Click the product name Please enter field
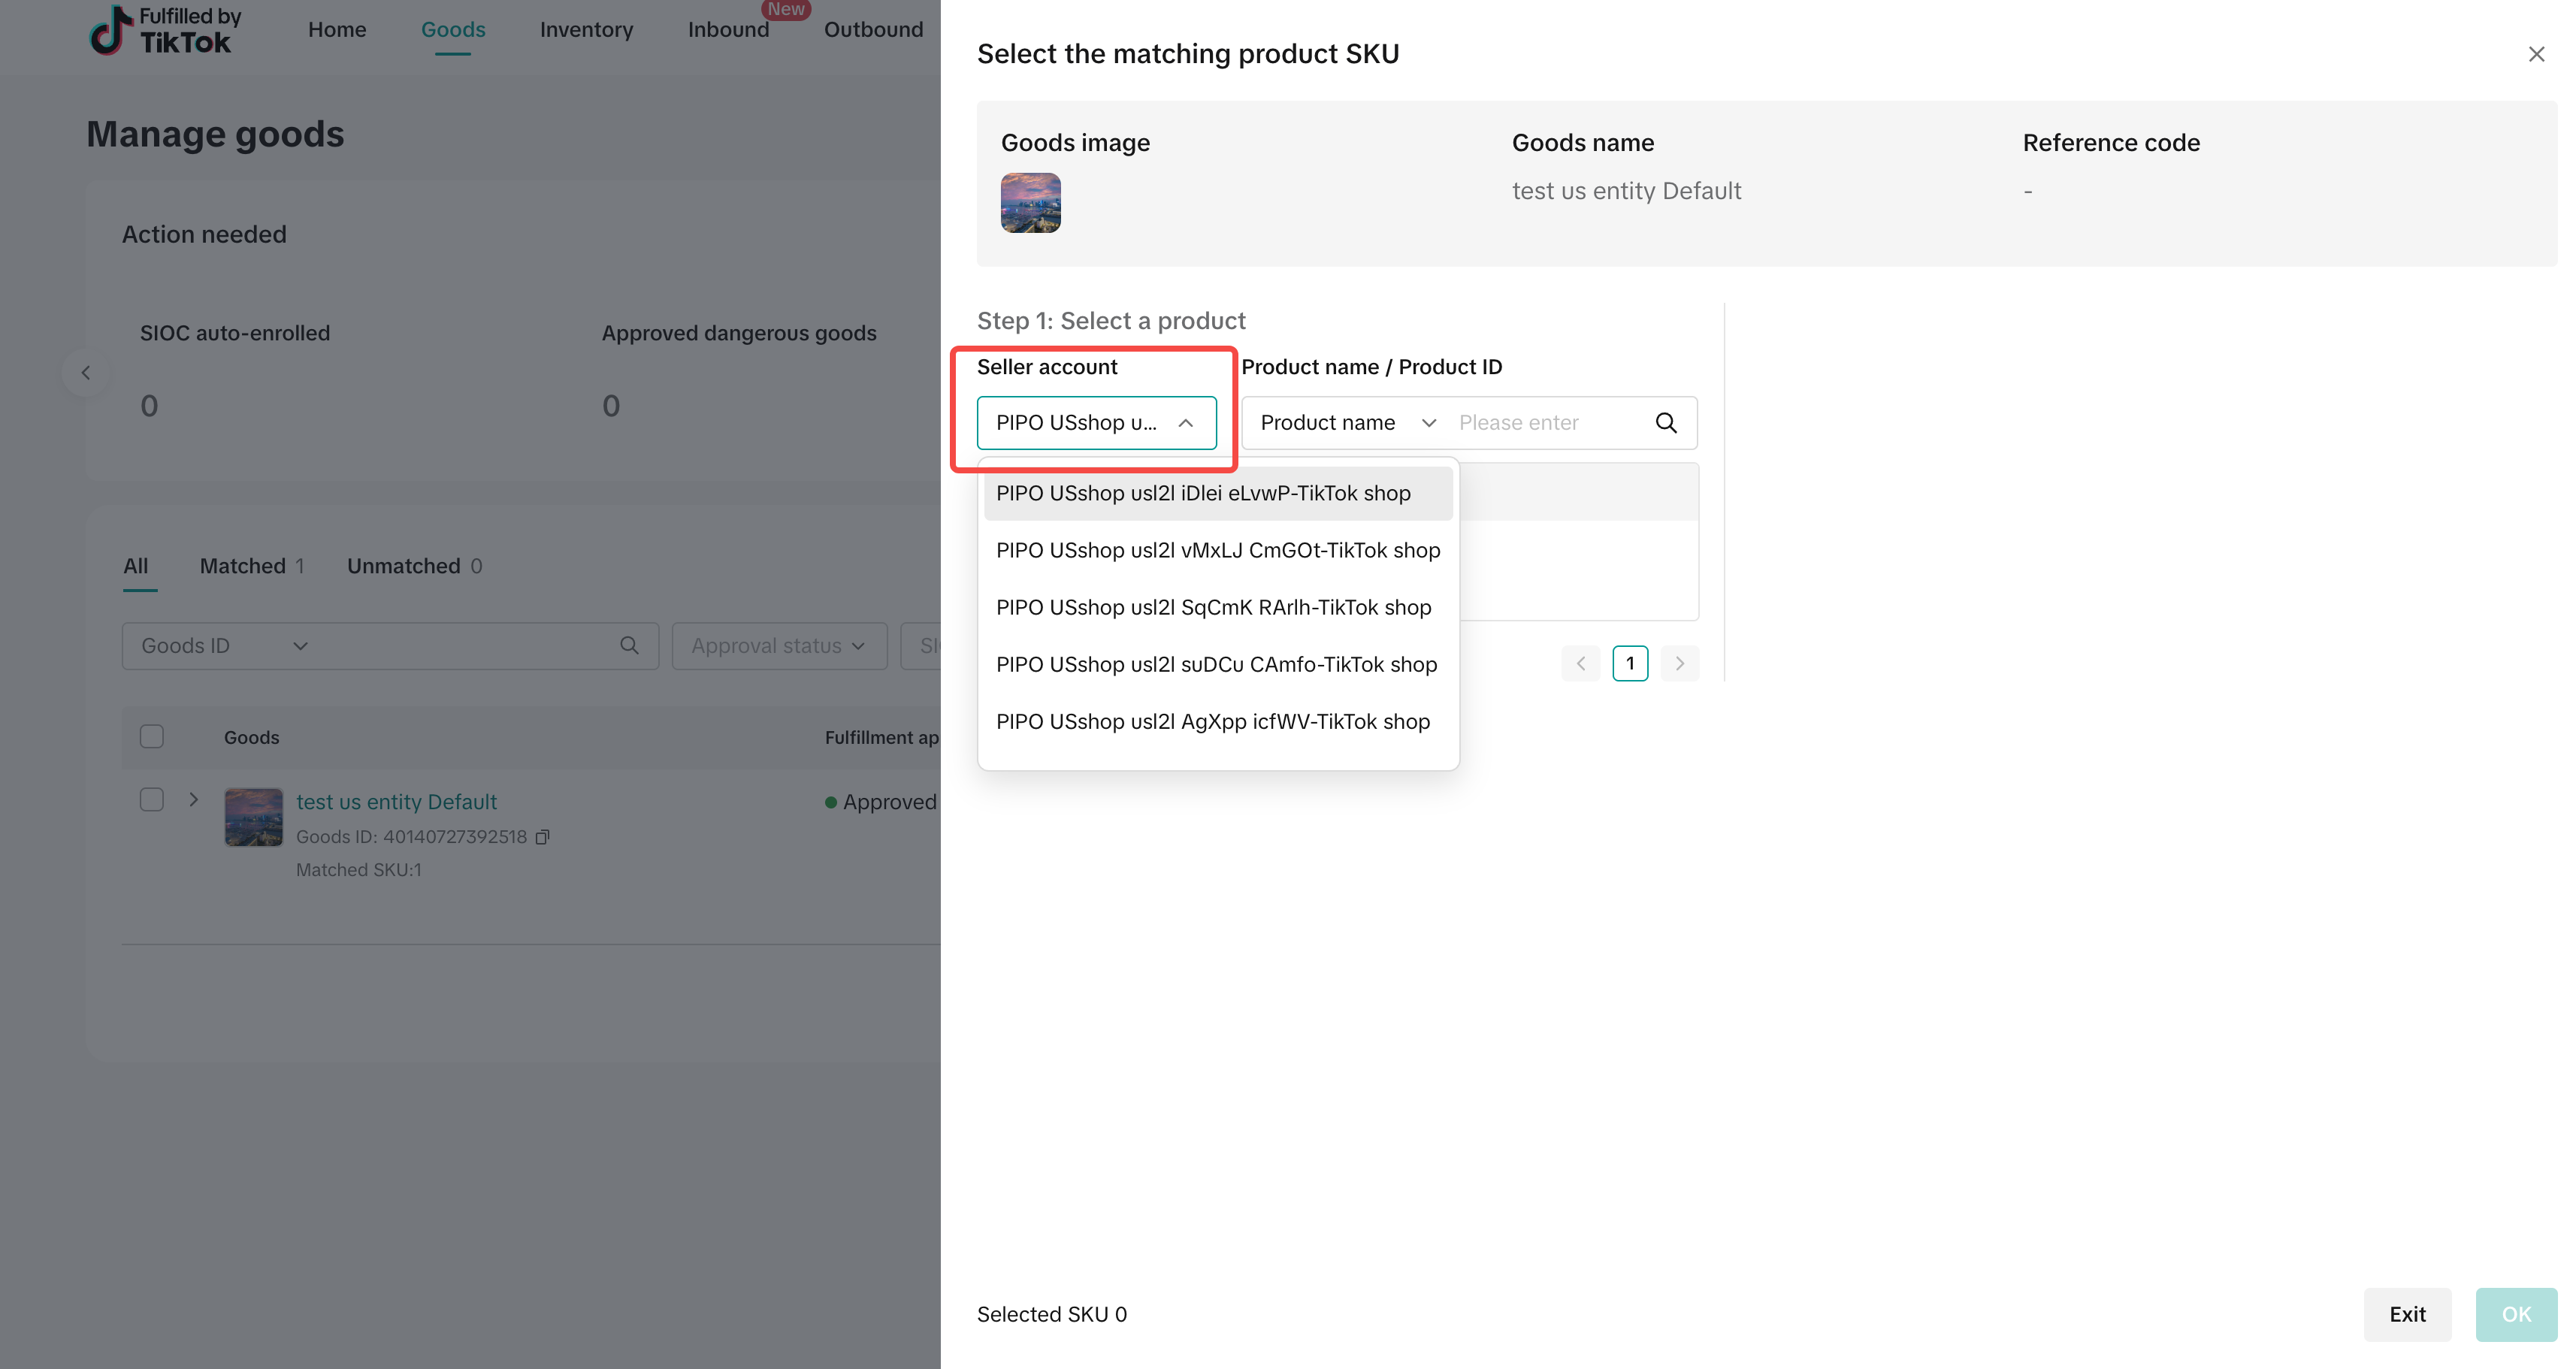 [x=1545, y=423]
